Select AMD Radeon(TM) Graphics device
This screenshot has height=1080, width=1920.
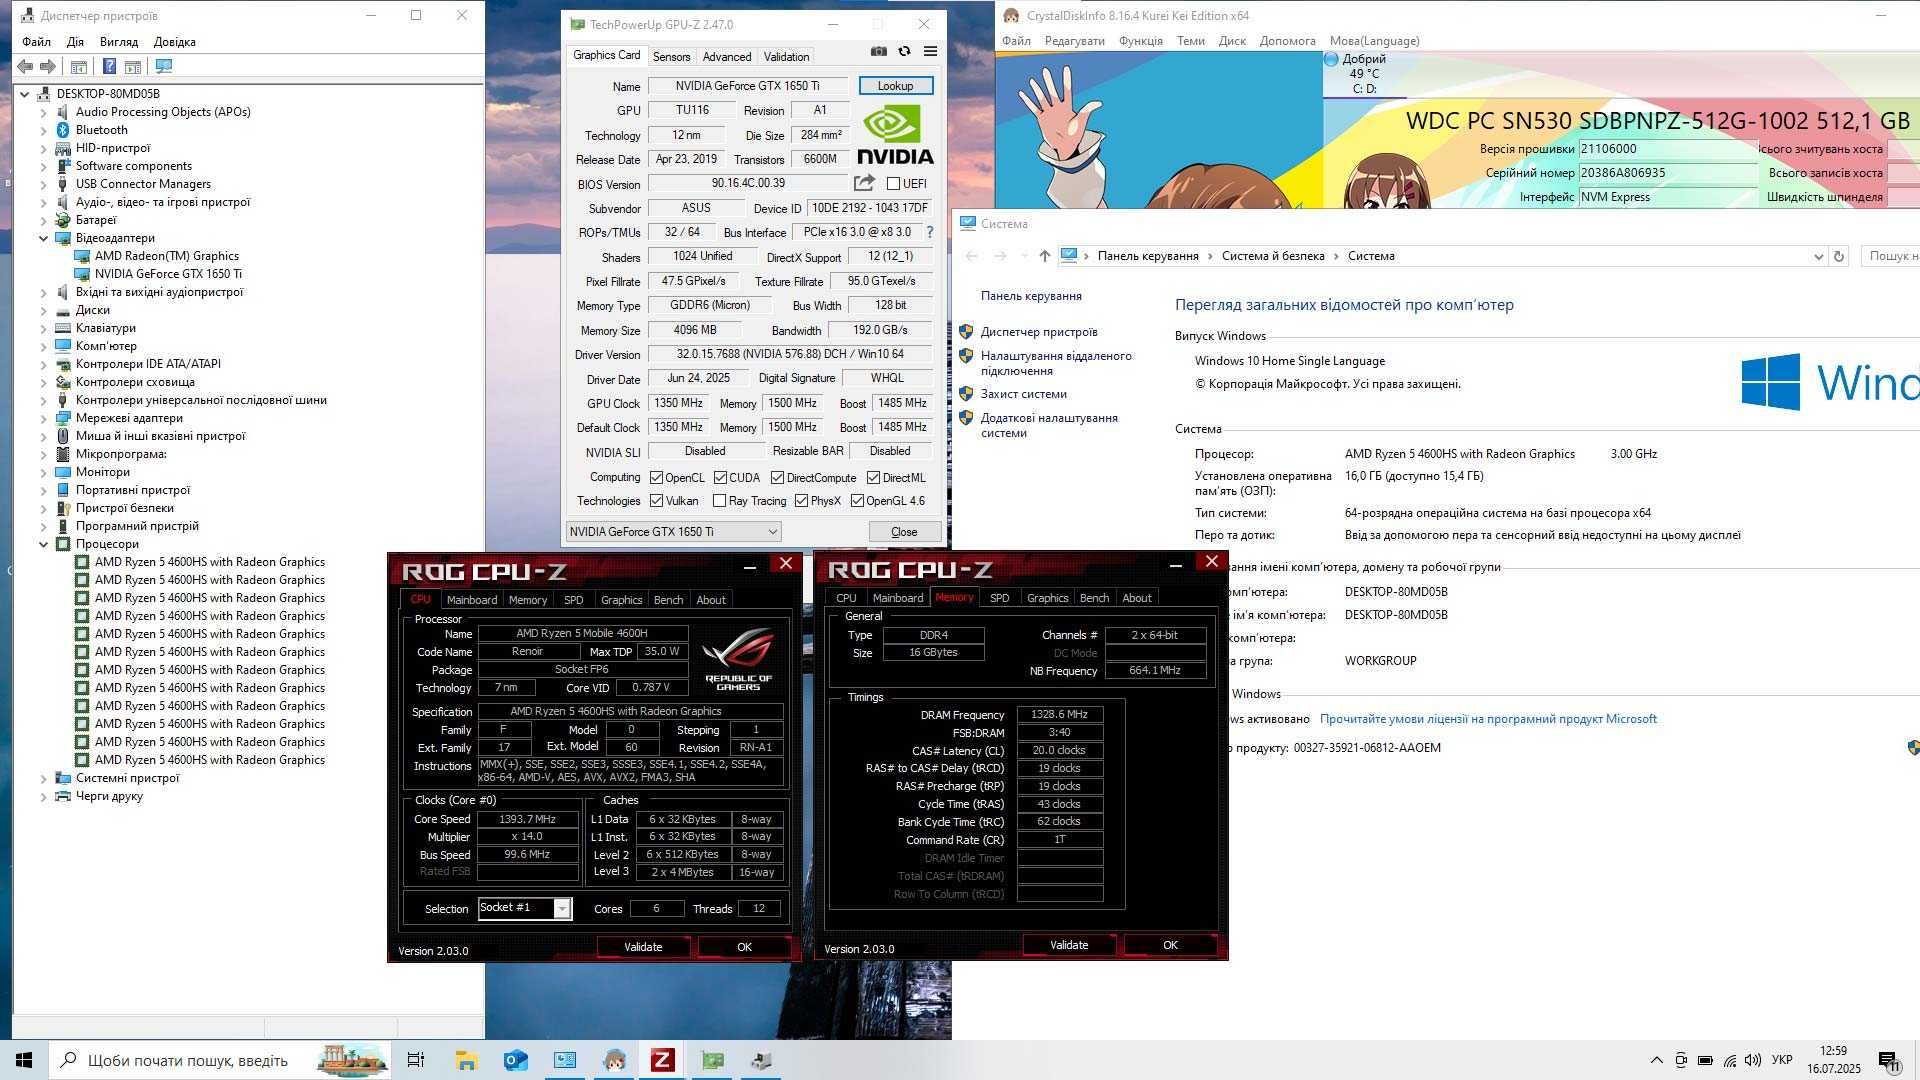pyautogui.click(x=166, y=256)
